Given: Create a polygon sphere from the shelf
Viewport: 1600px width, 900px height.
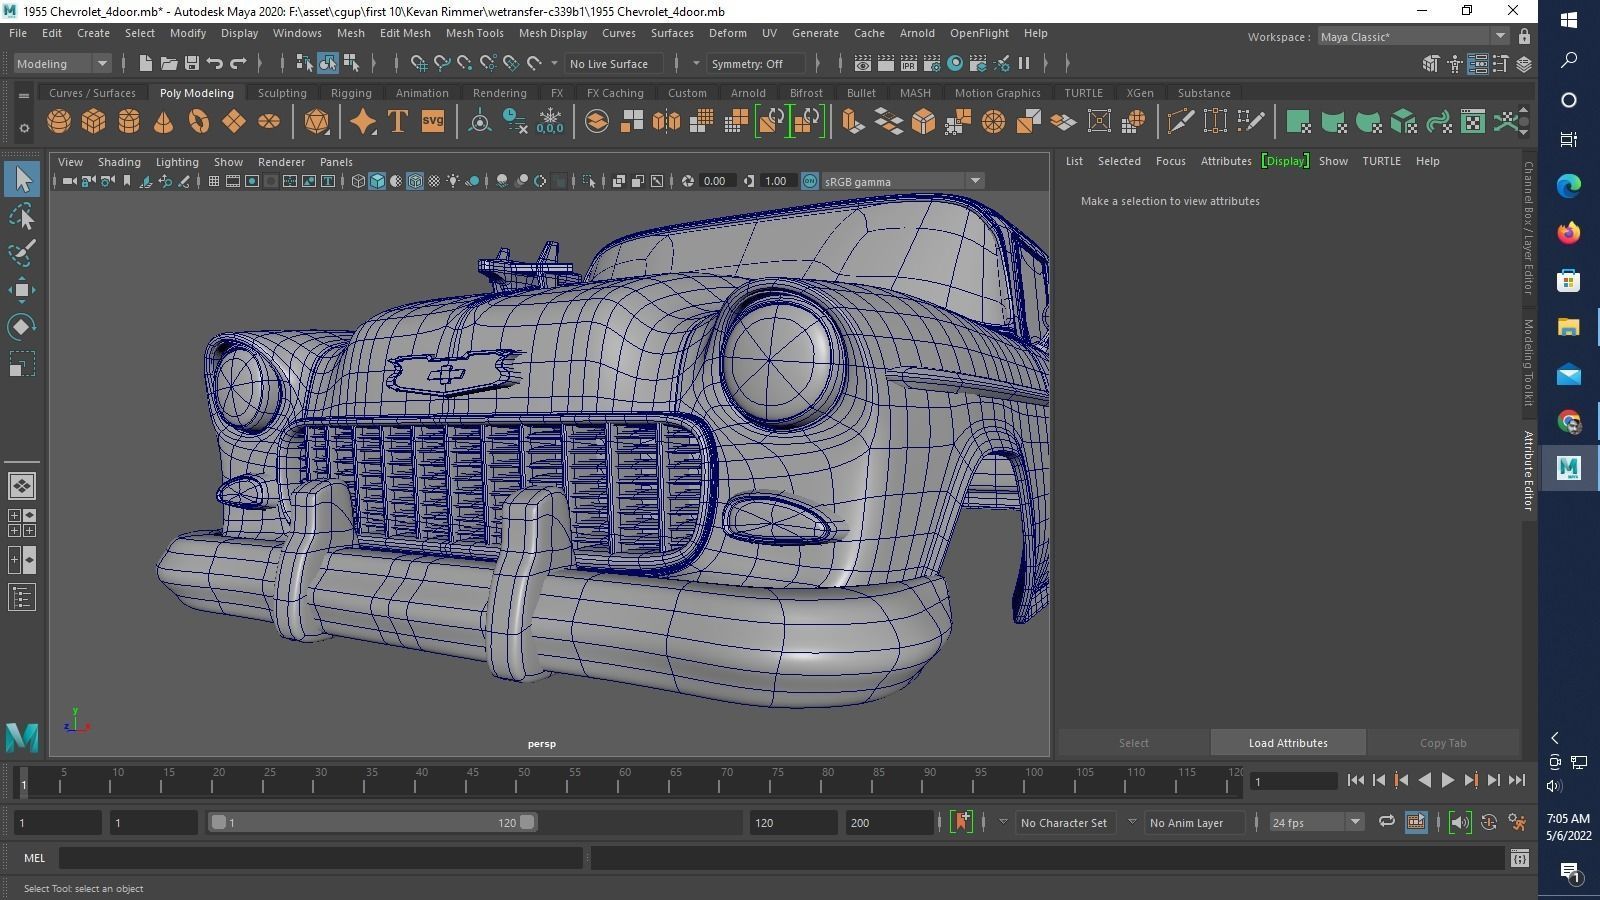Looking at the screenshot, I should tap(60, 121).
